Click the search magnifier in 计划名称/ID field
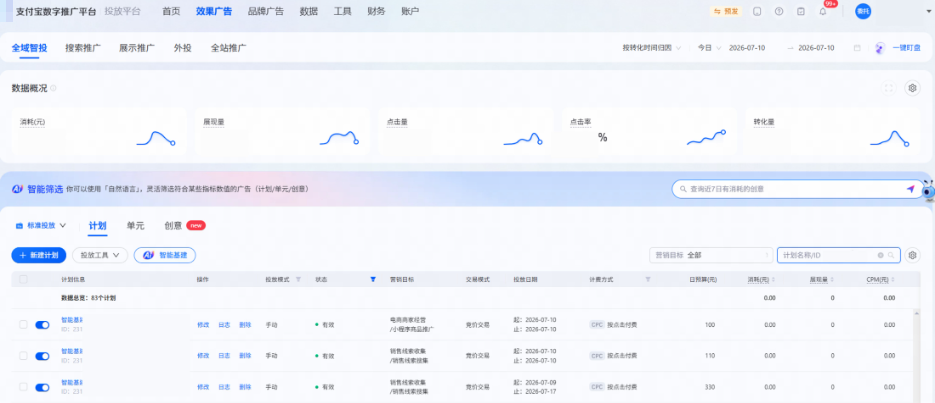935x403 pixels. click(891, 255)
